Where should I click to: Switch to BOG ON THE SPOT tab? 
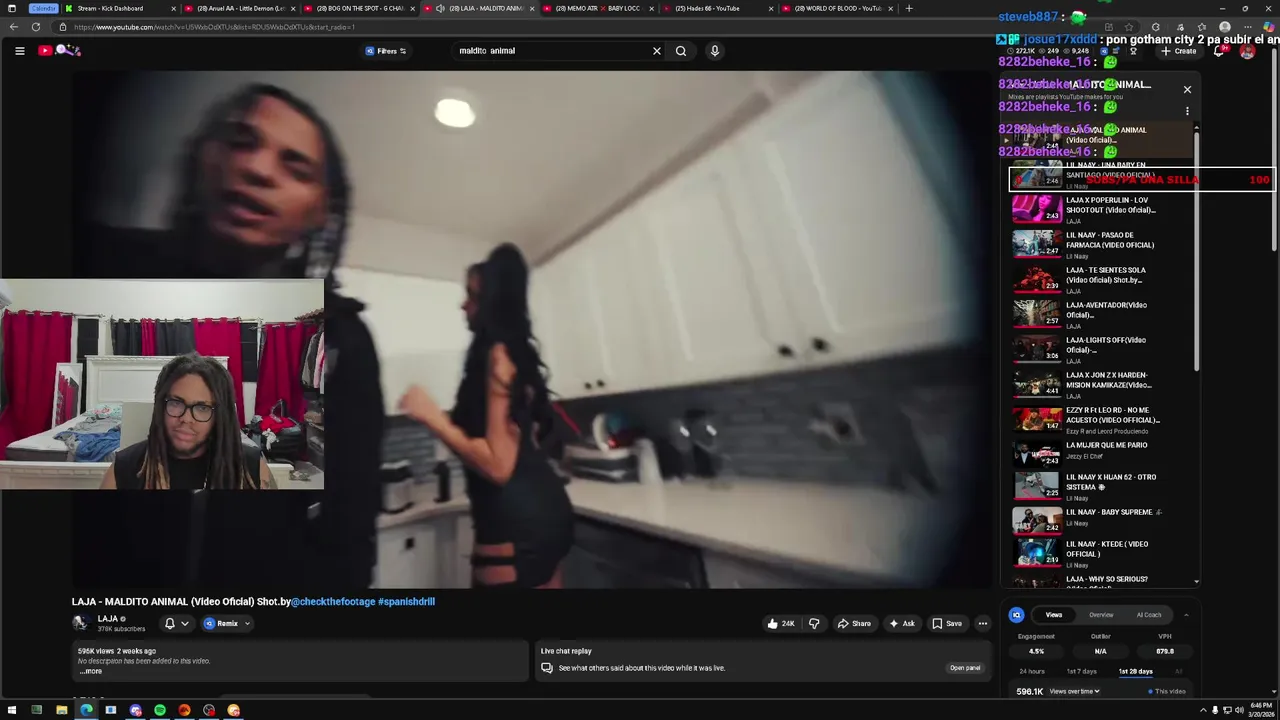pos(360,8)
